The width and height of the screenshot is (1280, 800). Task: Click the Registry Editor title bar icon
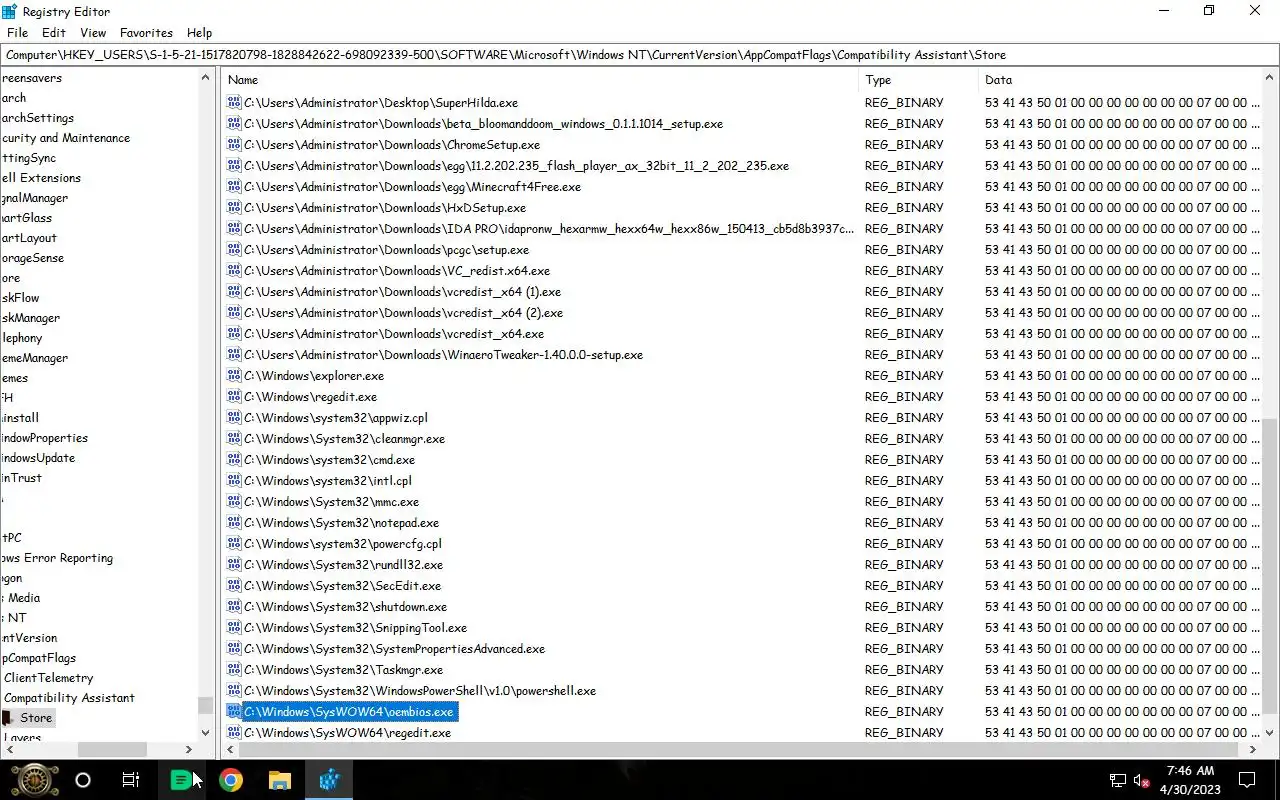coord(9,11)
